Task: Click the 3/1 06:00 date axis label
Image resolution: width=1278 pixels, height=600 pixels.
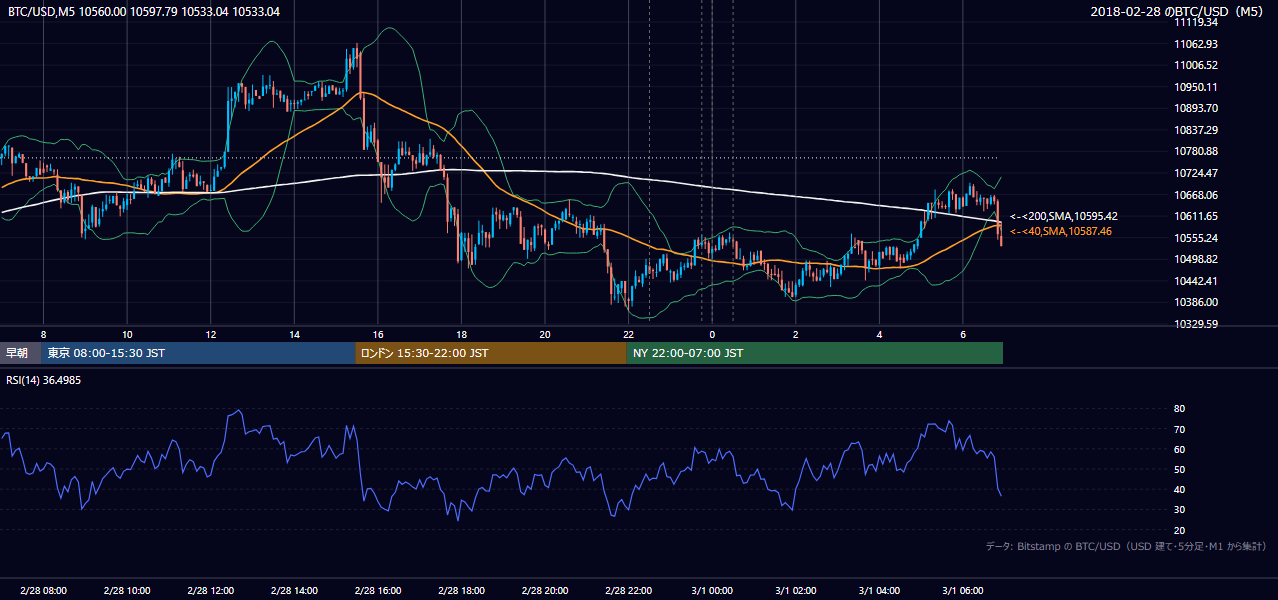Action: [963, 591]
